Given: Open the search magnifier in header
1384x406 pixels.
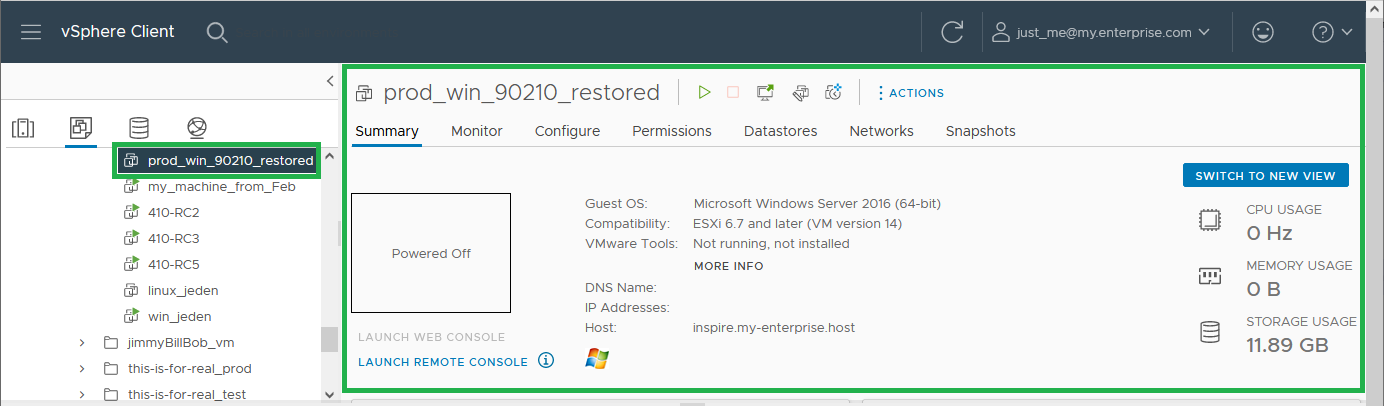Looking at the screenshot, I should 217,32.
